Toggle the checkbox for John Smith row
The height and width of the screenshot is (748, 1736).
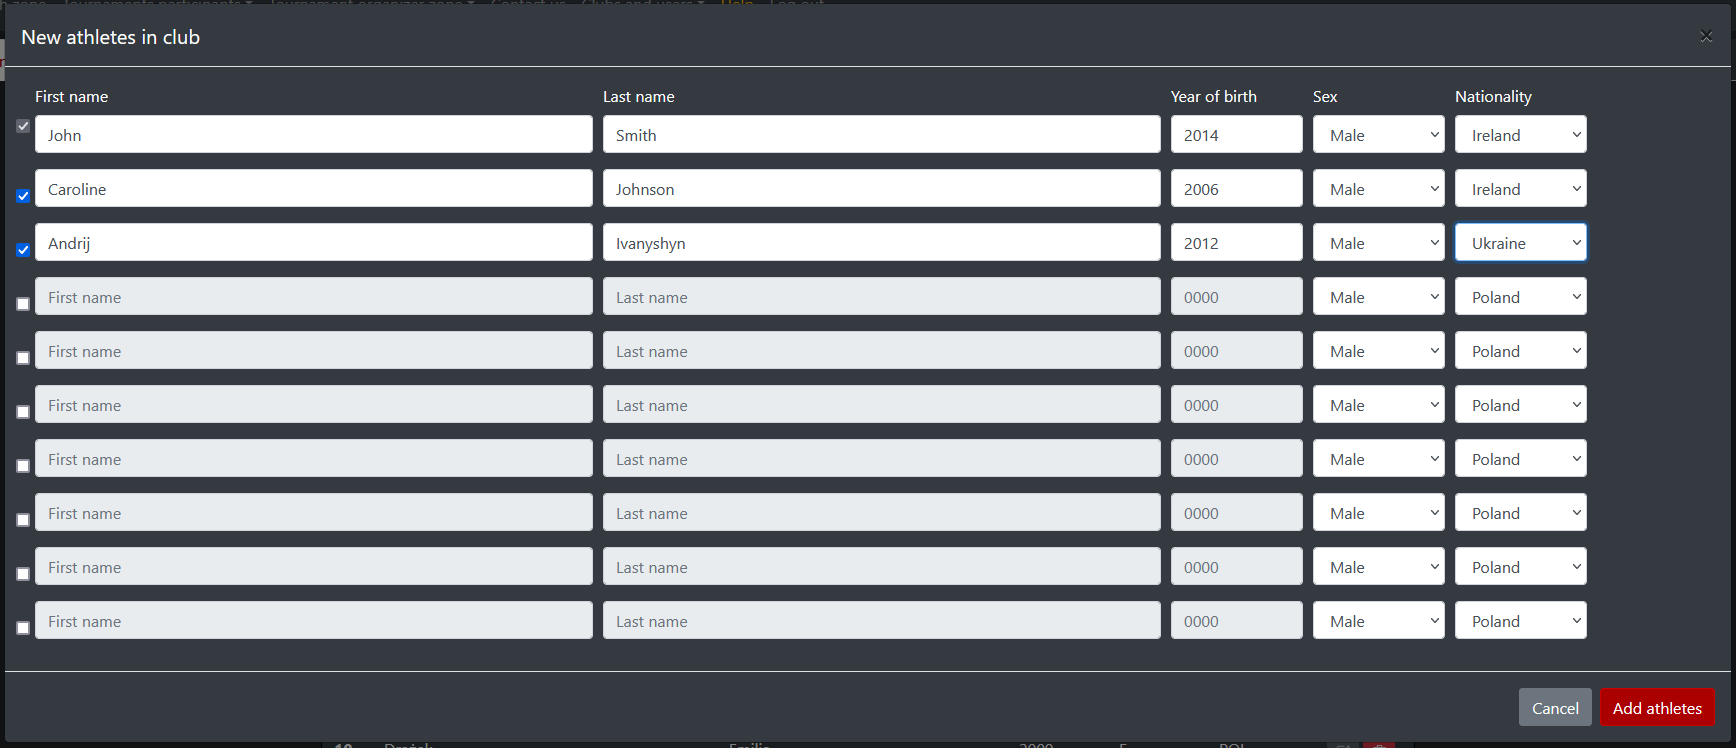coord(23,126)
